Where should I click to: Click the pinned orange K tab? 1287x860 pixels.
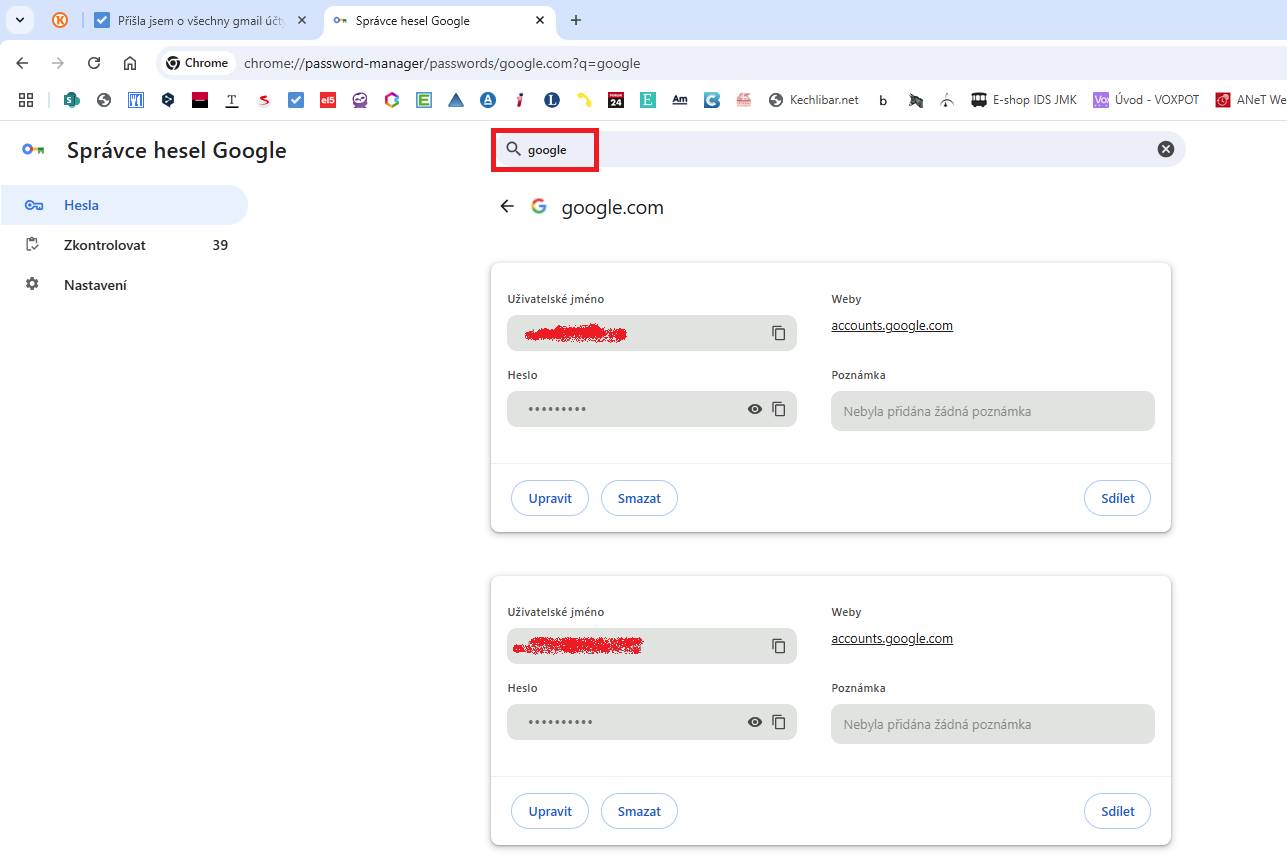click(60, 20)
